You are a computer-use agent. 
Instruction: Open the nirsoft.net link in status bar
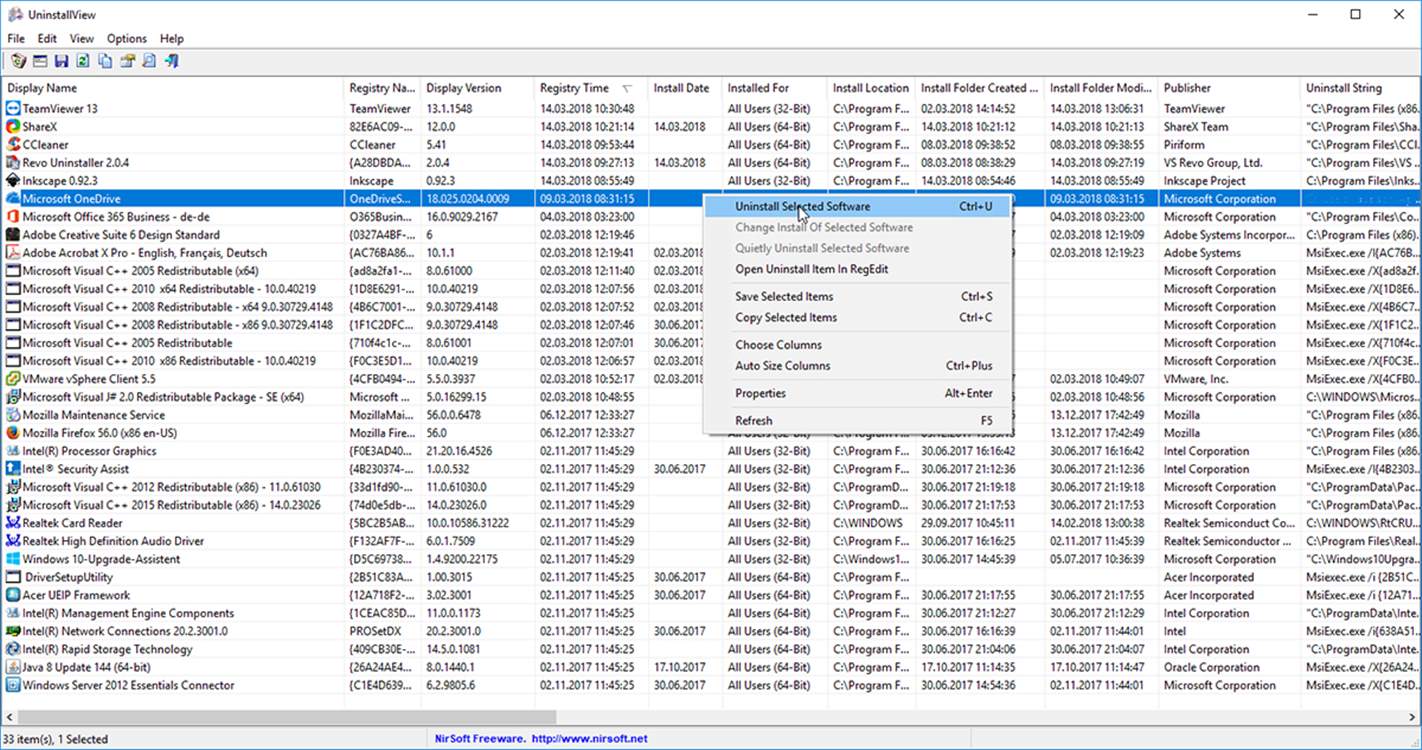pos(589,739)
